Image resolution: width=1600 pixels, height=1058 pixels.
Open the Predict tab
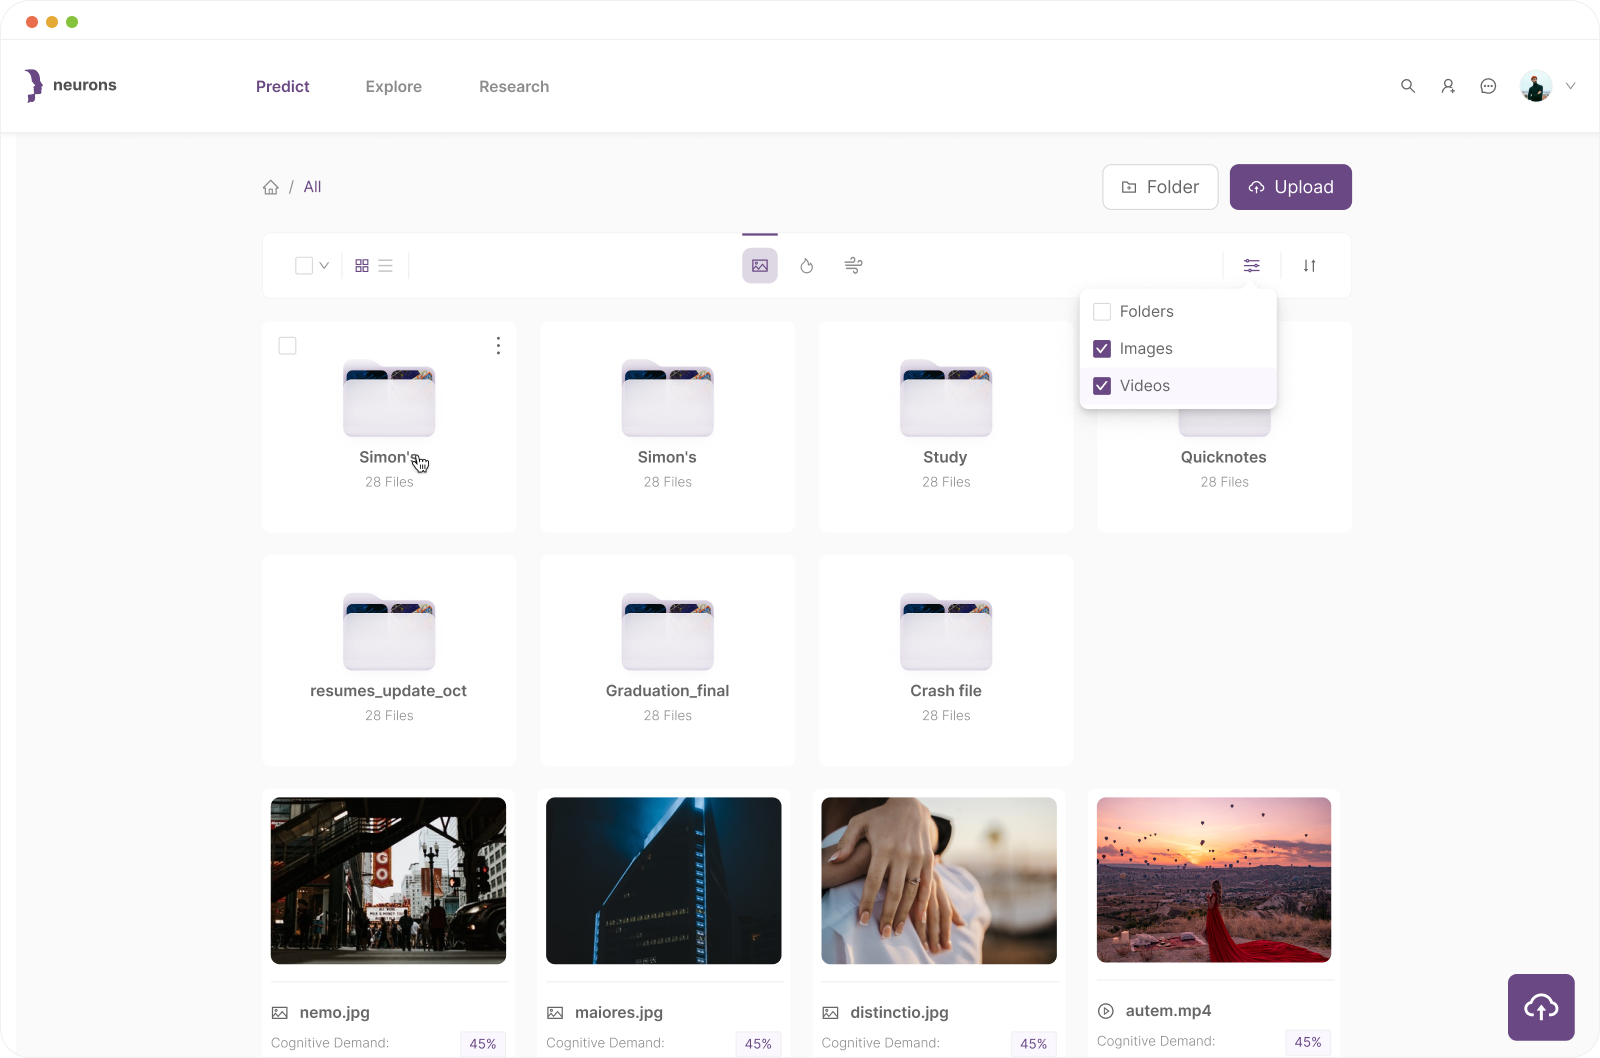click(283, 87)
